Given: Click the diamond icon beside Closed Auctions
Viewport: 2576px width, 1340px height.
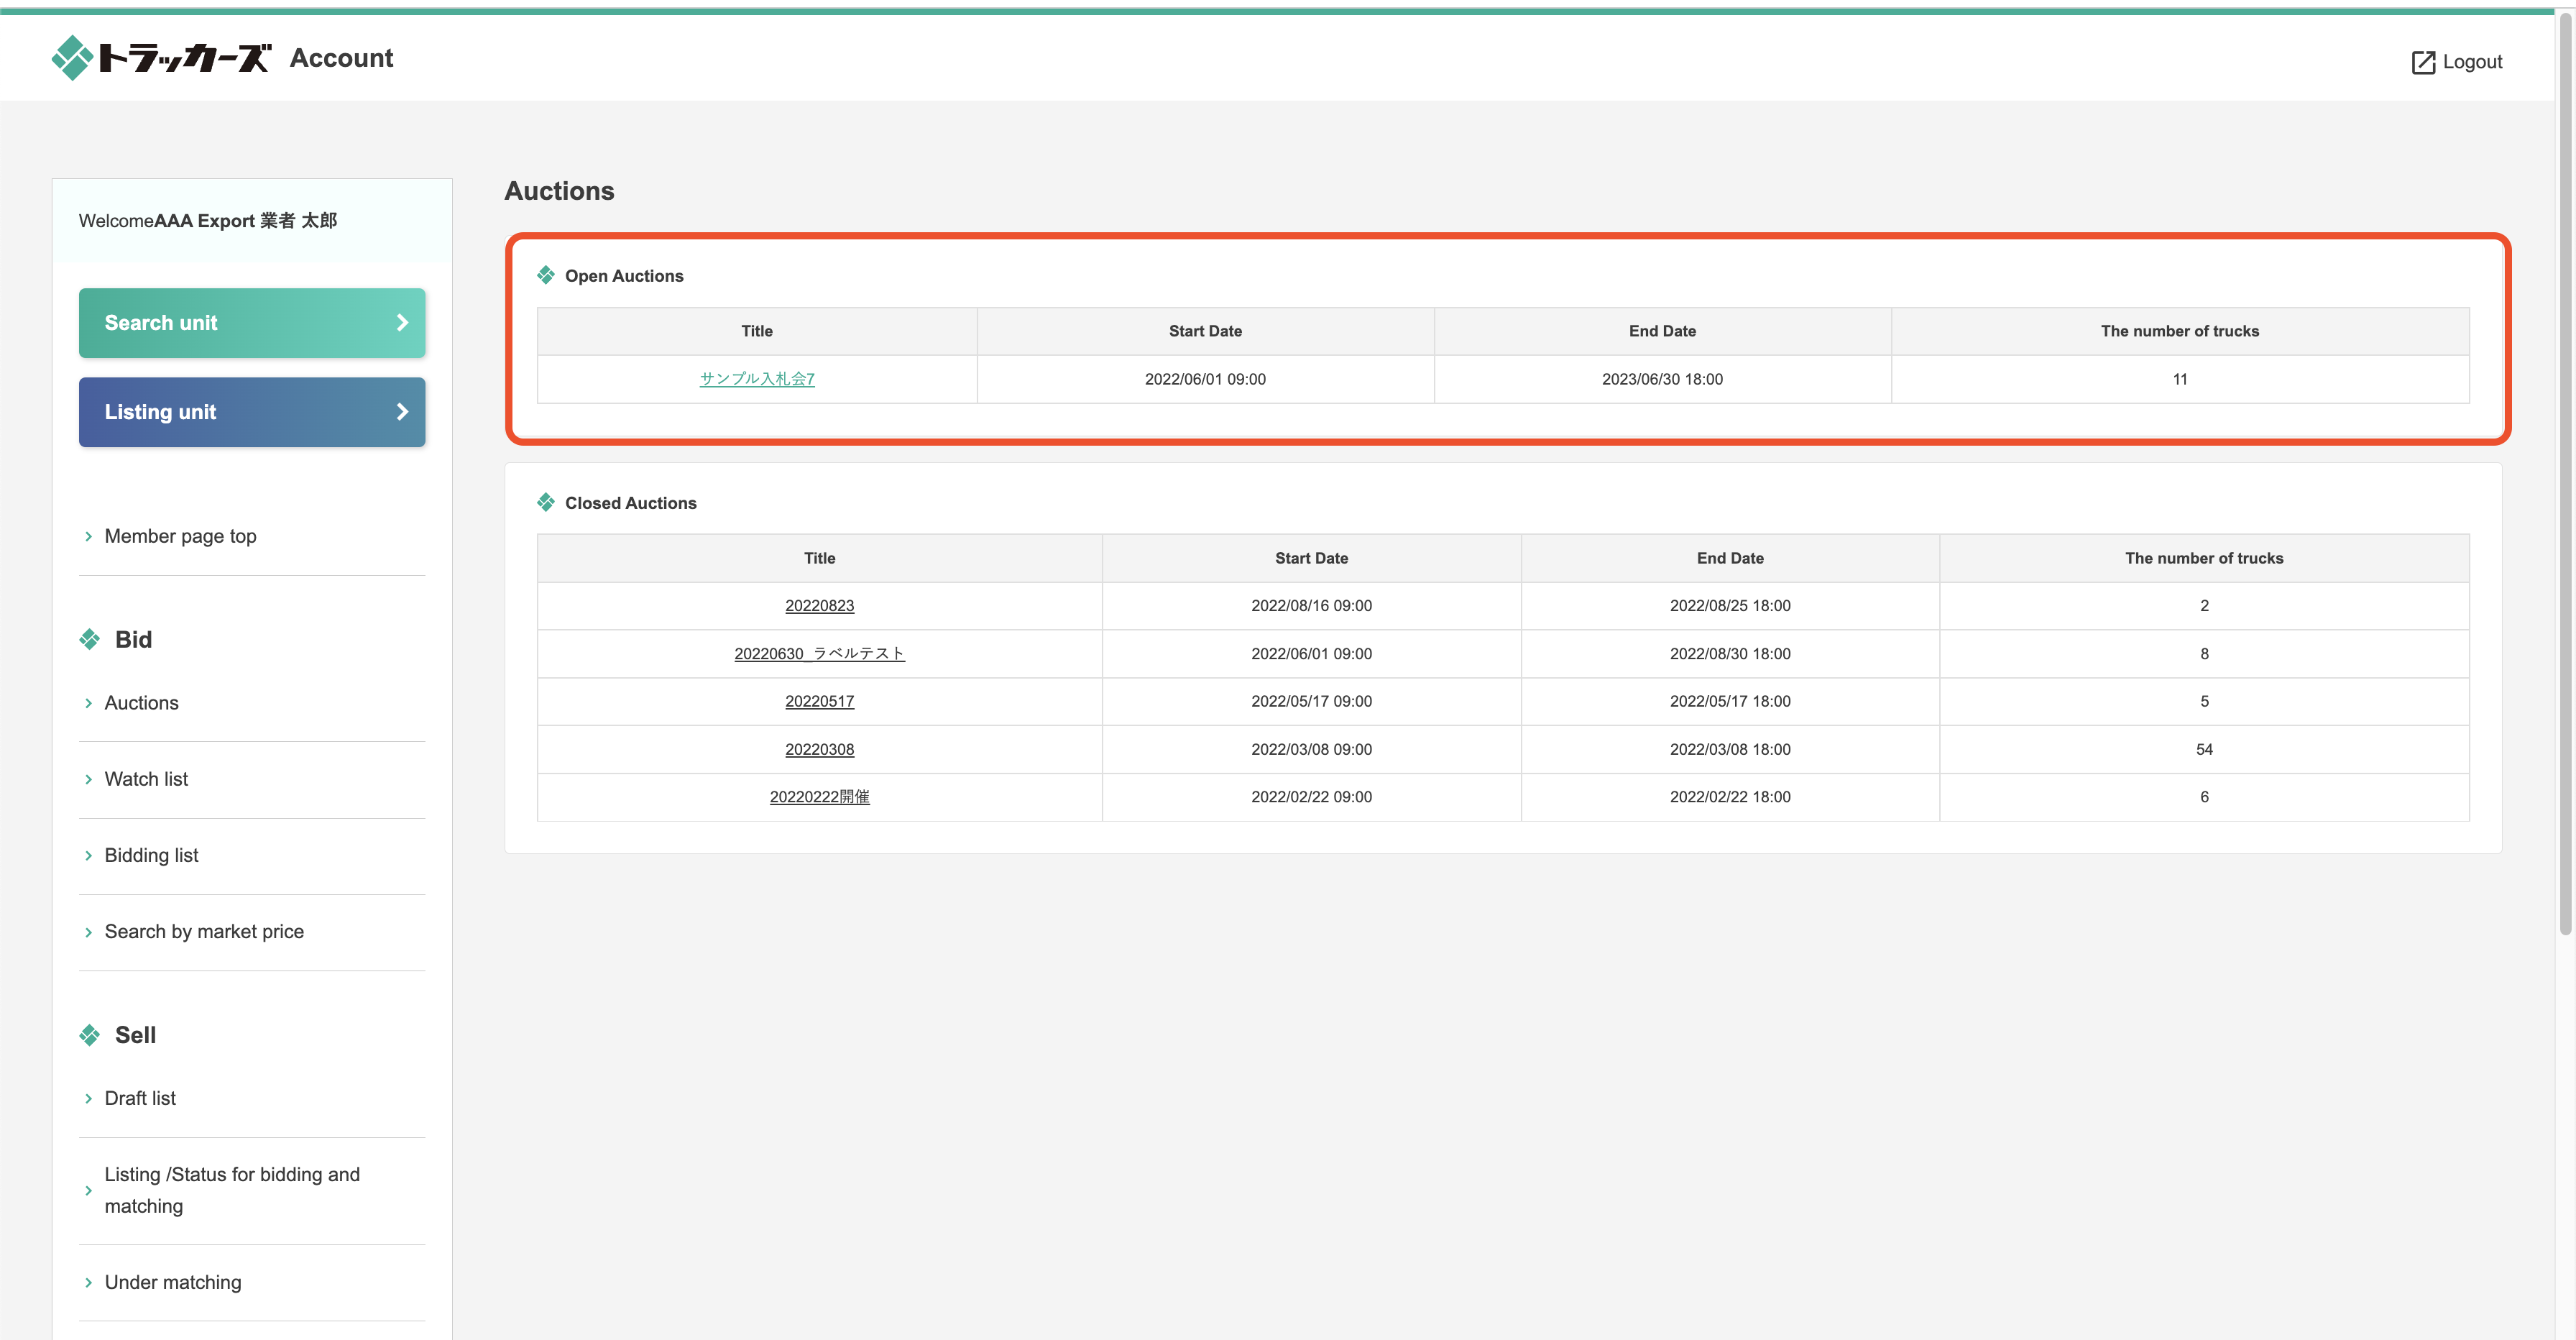Looking at the screenshot, I should coord(546,502).
